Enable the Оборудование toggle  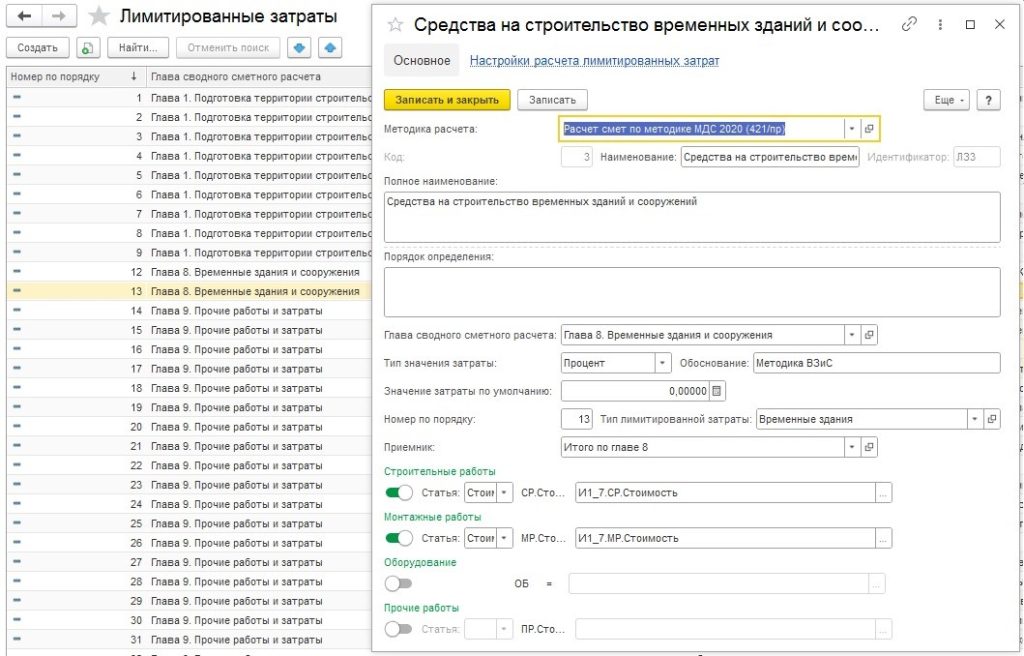pyautogui.click(x=398, y=583)
